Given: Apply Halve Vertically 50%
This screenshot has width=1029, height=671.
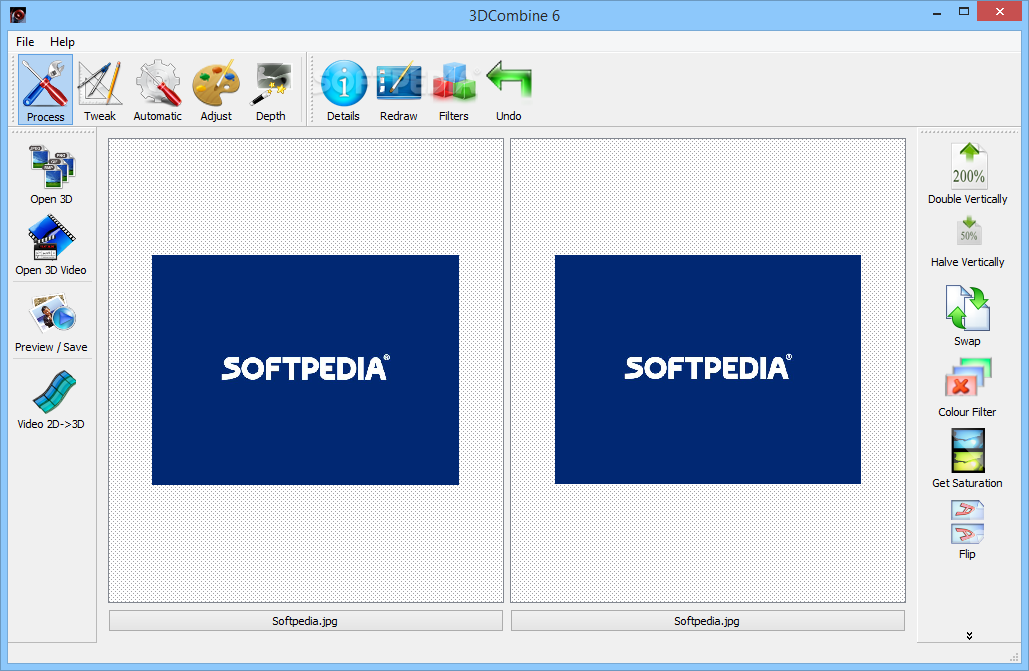Looking at the screenshot, I should [968, 242].
